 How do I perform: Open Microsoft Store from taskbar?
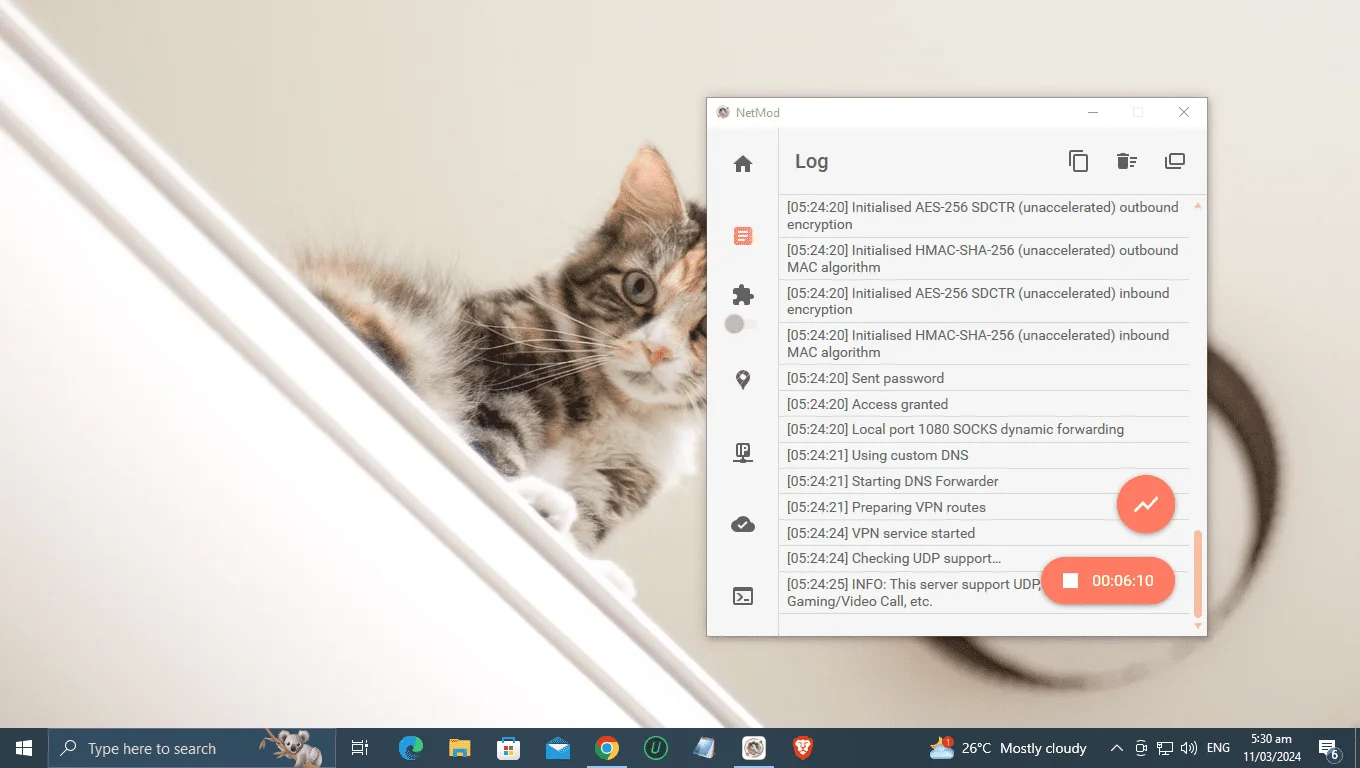click(x=508, y=748)
